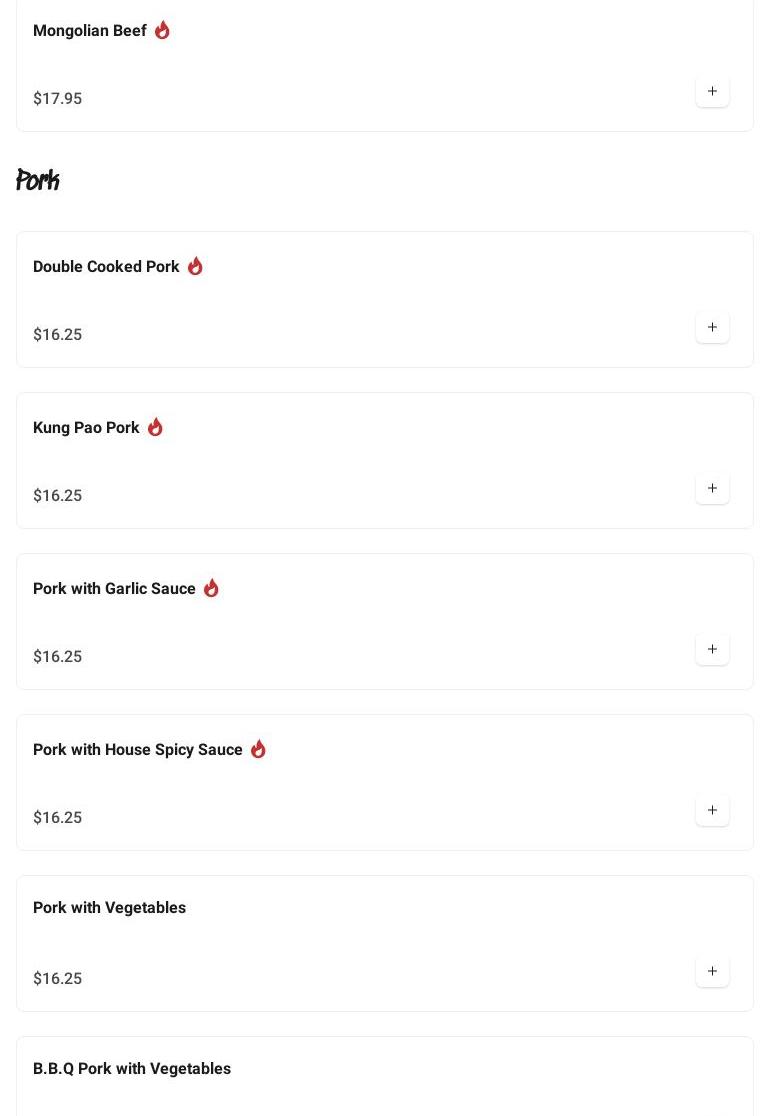The height and width of the screenshot is (1116, 770).
Task: Select the Kung Pao Pork item name
Action: pos(86,428)
